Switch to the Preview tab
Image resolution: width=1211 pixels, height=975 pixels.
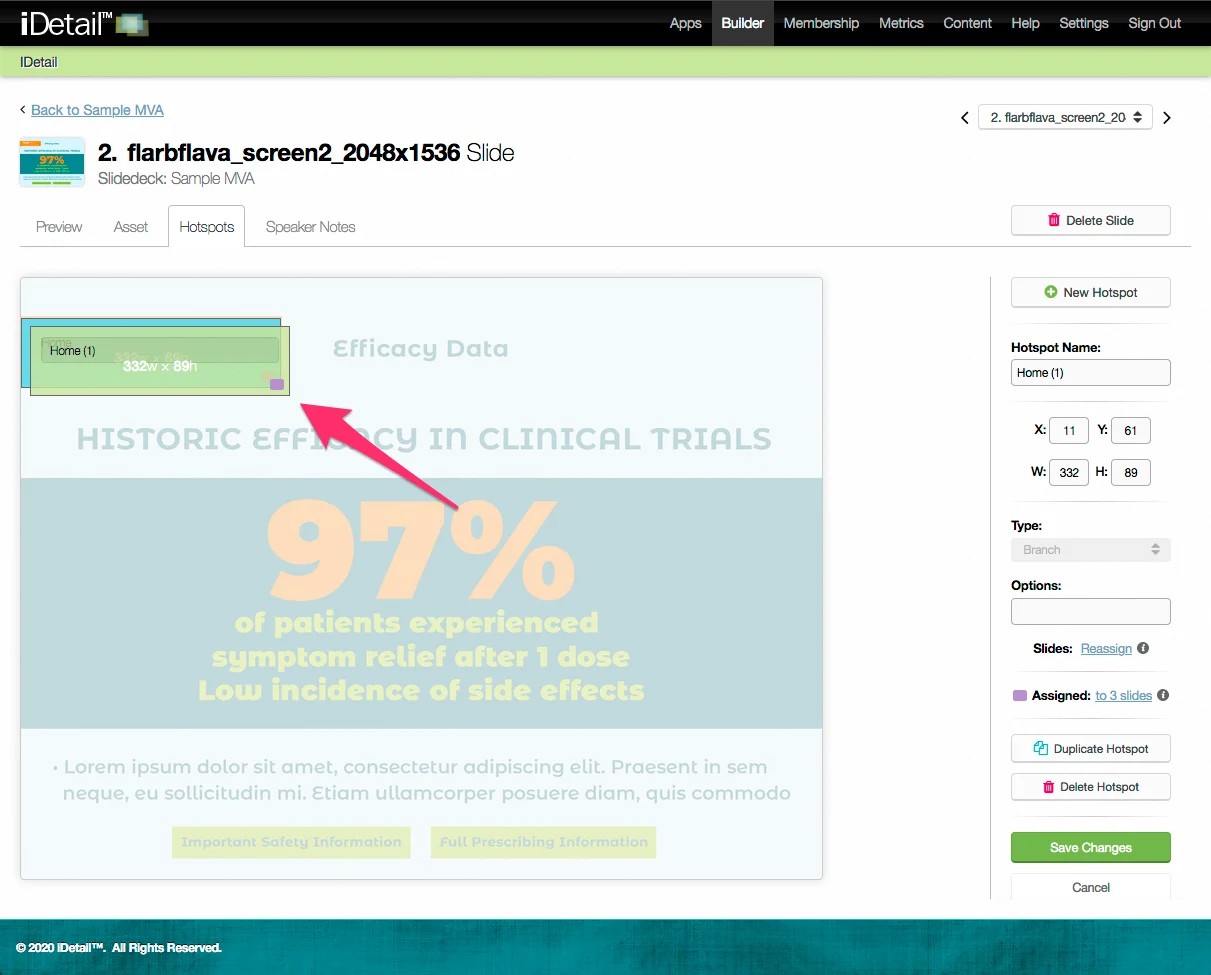click(x=59, y=227)
